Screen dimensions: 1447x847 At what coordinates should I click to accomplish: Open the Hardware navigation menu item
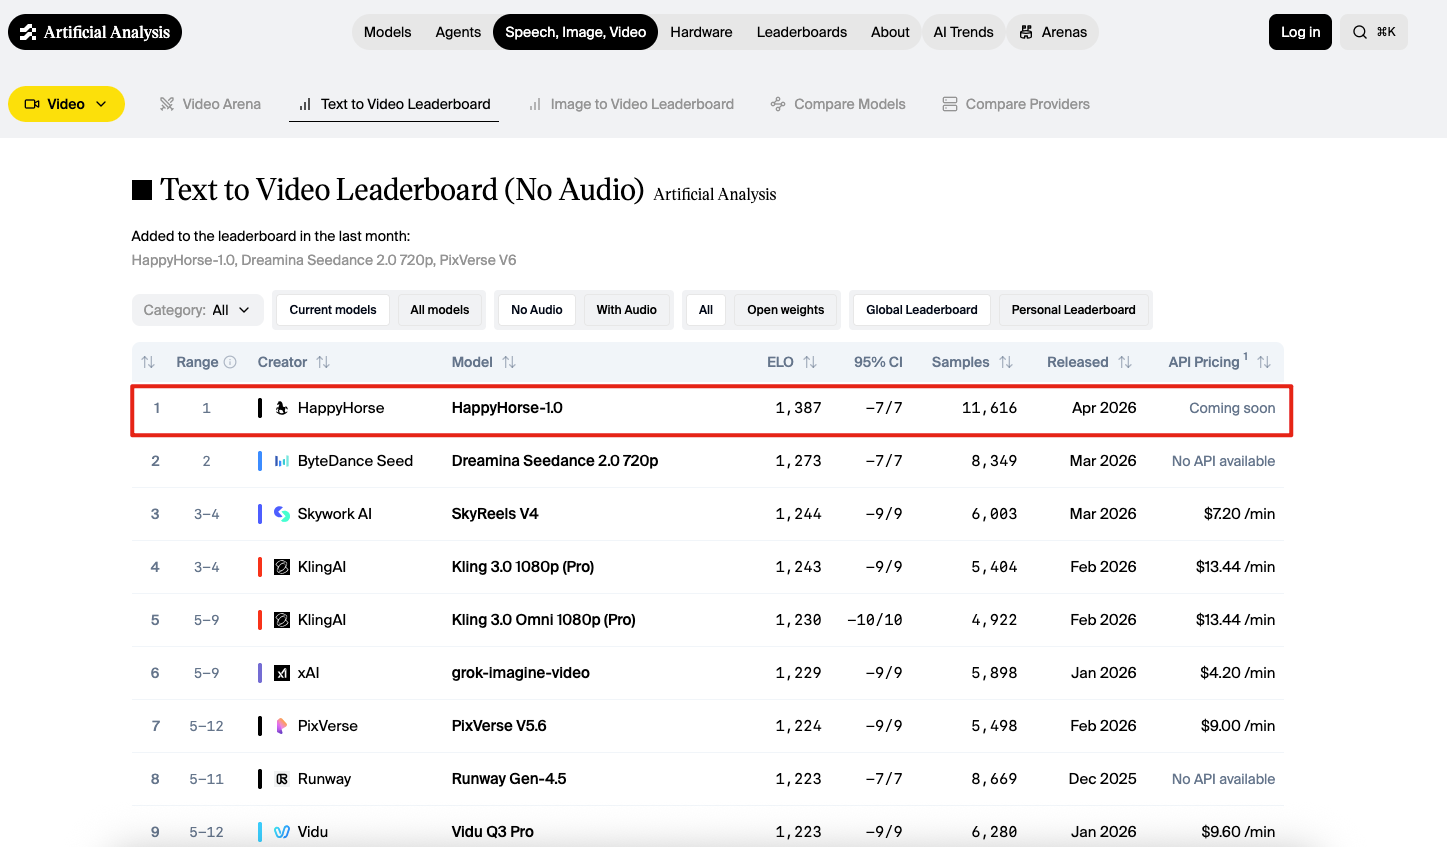701,31
